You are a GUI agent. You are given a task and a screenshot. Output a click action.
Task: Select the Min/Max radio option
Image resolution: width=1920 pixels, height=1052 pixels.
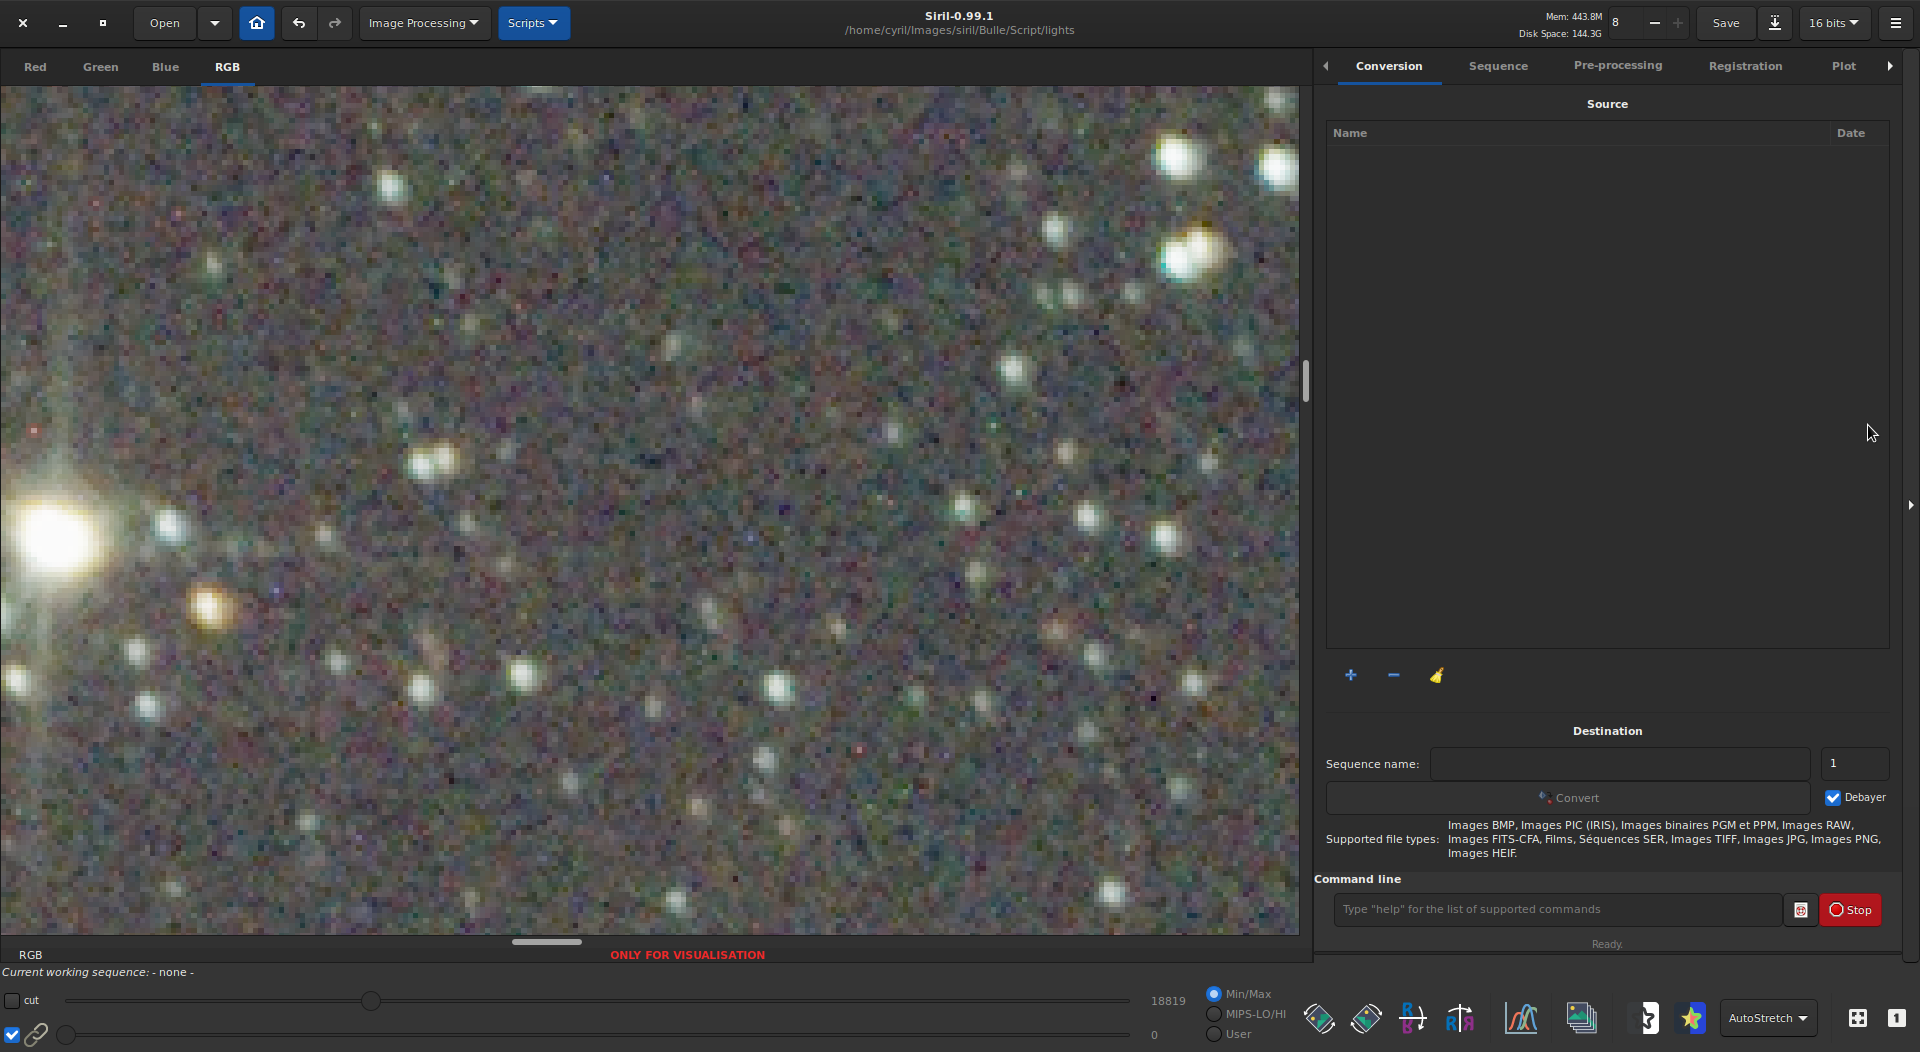coord(1214,994)
